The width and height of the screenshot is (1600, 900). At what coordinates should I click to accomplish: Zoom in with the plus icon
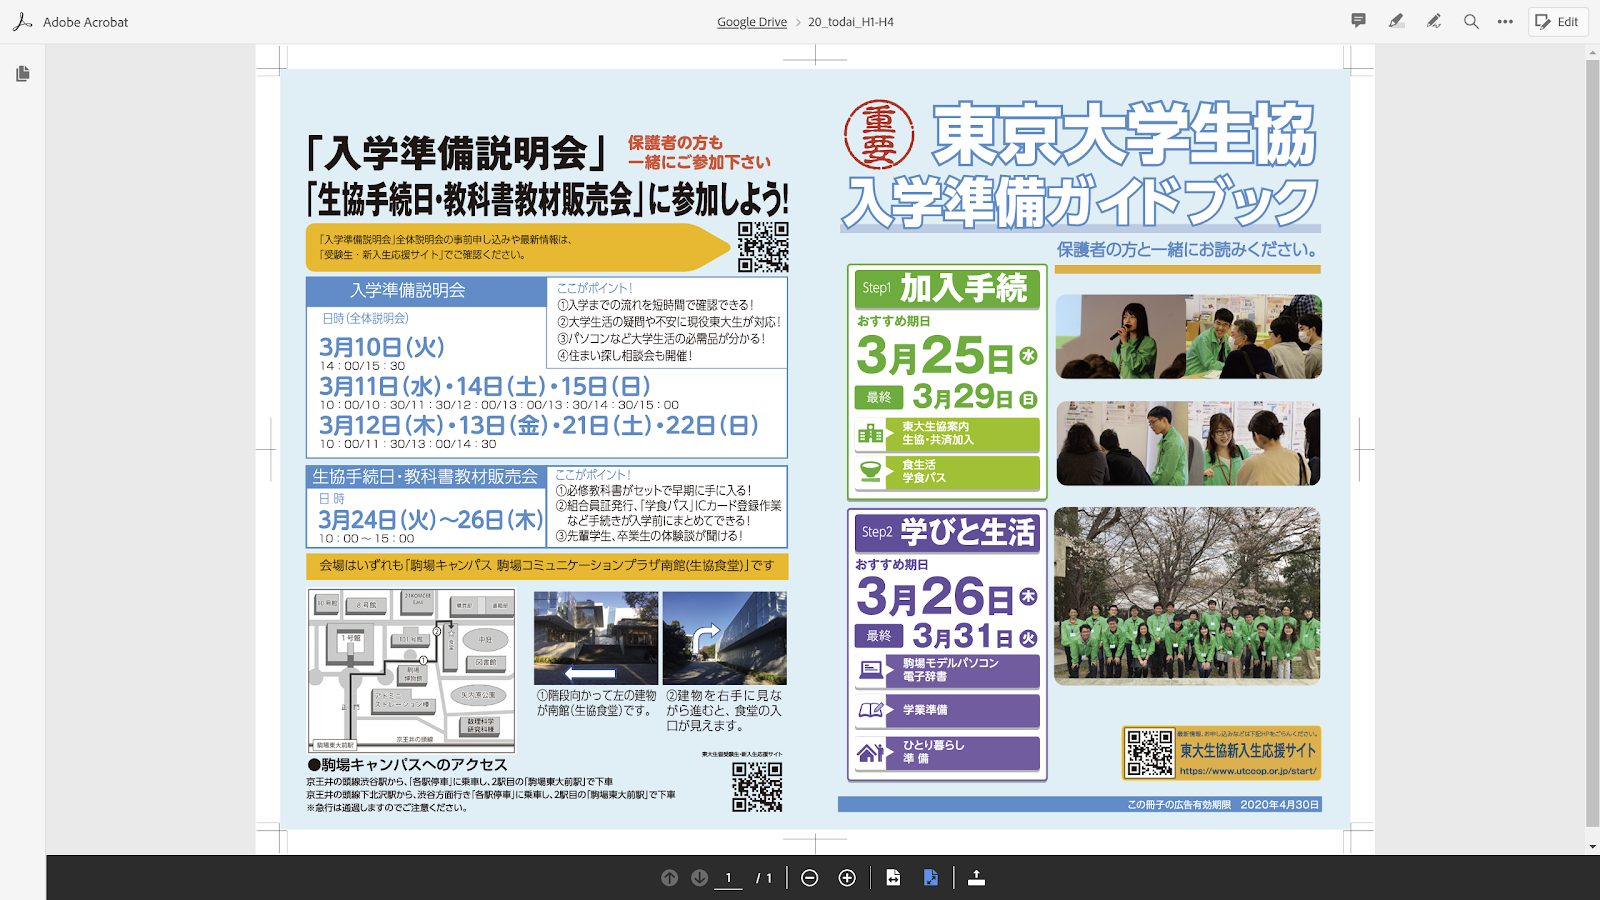(x=847, y=878)
